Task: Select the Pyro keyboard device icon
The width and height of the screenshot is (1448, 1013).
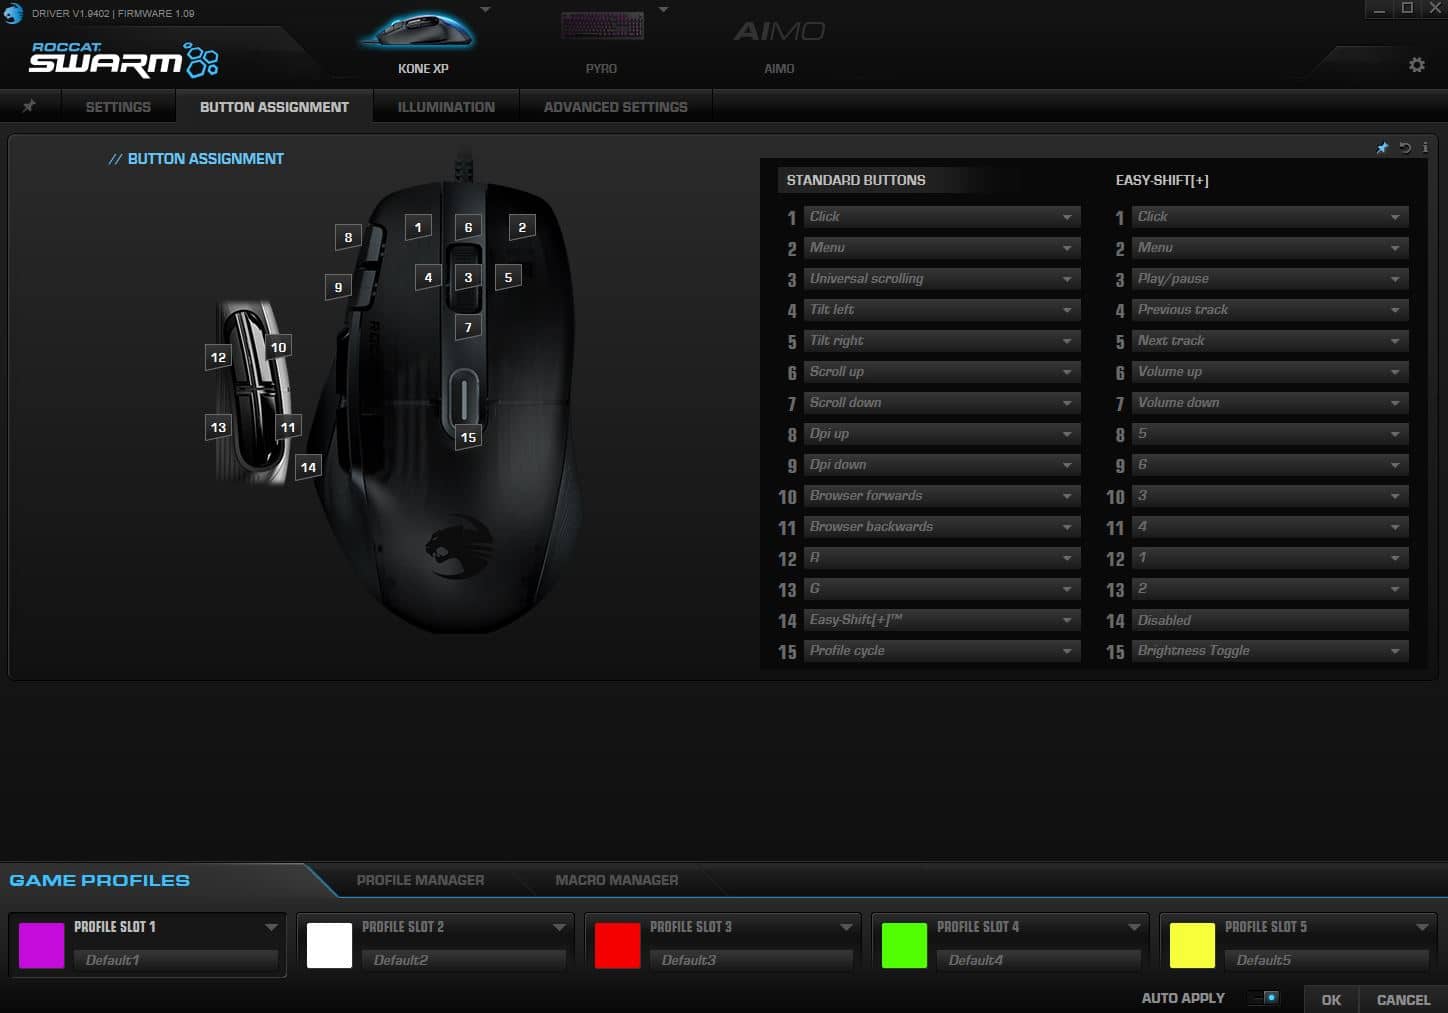Action: (601, 27)
